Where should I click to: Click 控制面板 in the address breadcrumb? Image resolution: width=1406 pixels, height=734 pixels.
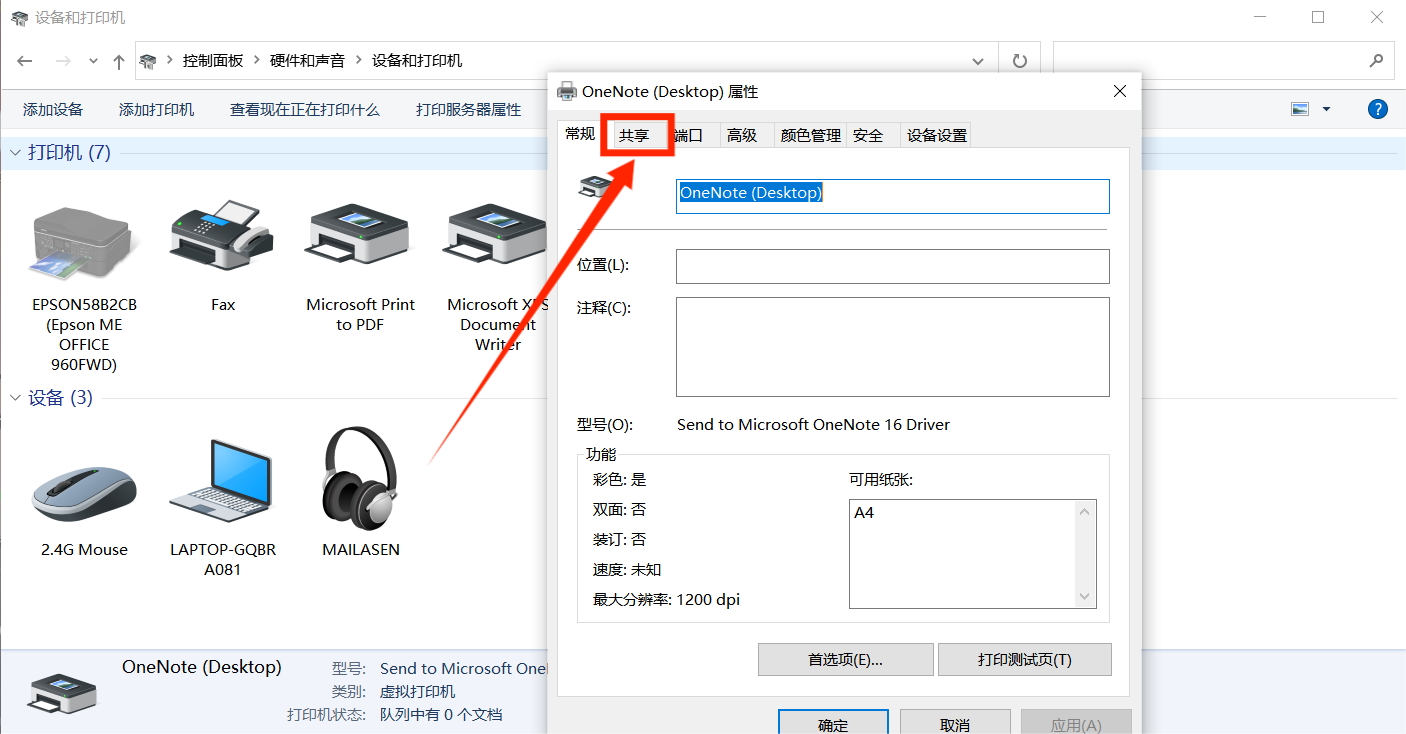coord(212,61)
